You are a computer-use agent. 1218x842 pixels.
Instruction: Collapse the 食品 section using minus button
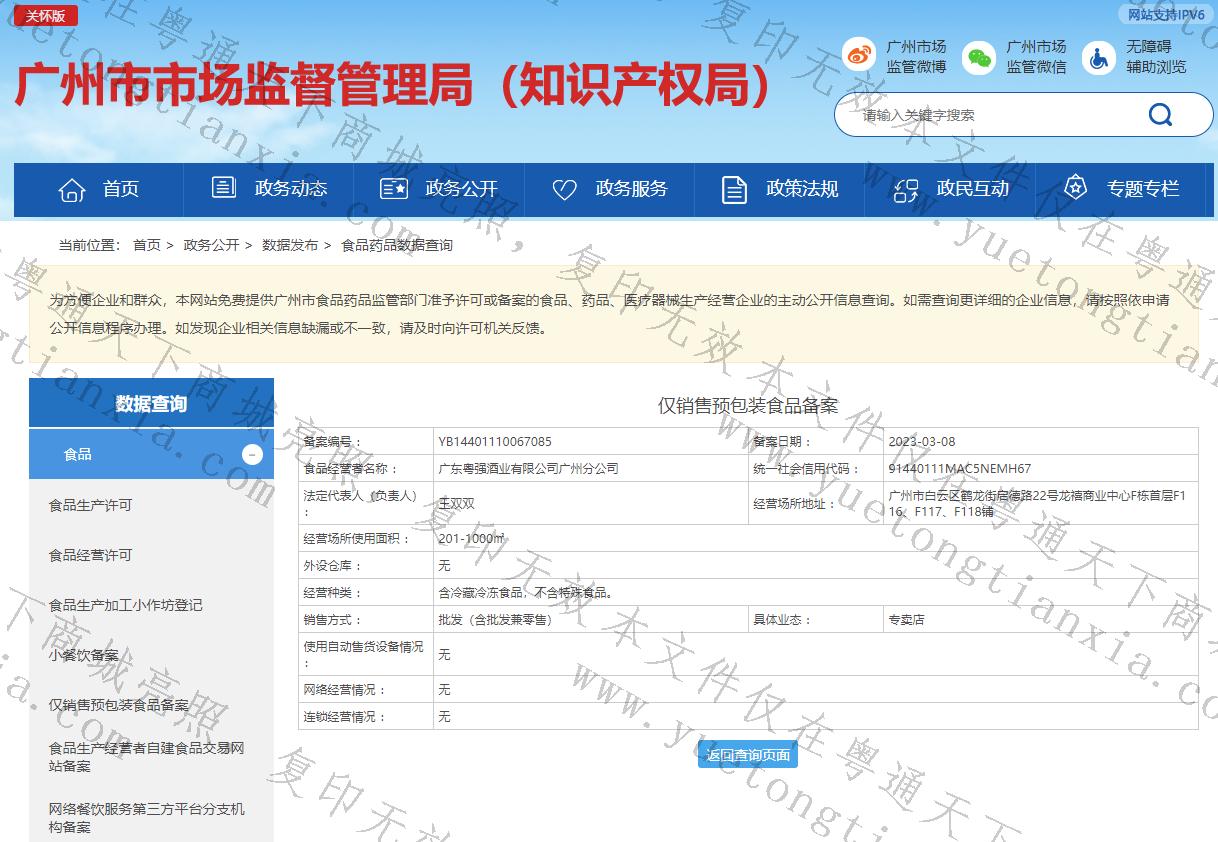(252, 455)
